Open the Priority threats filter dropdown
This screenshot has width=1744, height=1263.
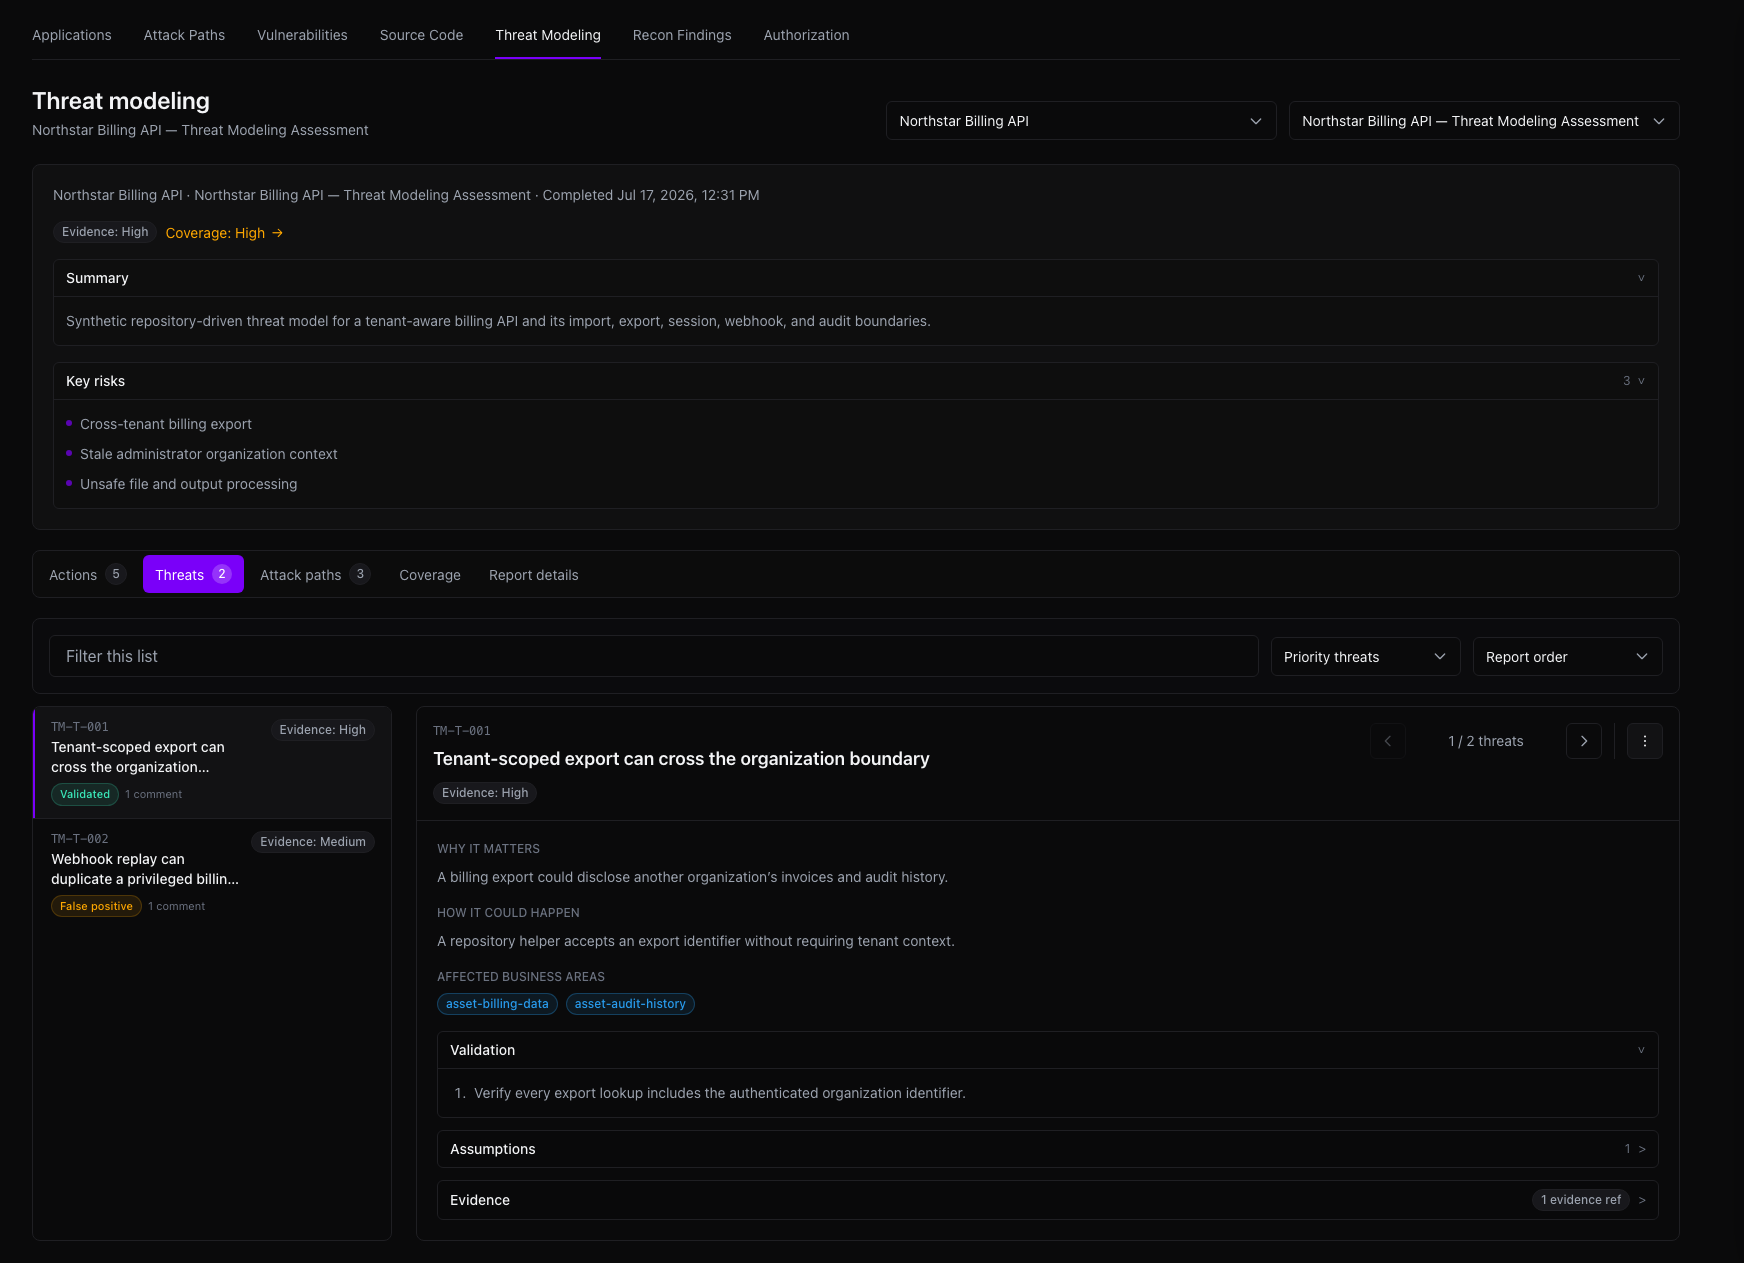click(1365, 657)
